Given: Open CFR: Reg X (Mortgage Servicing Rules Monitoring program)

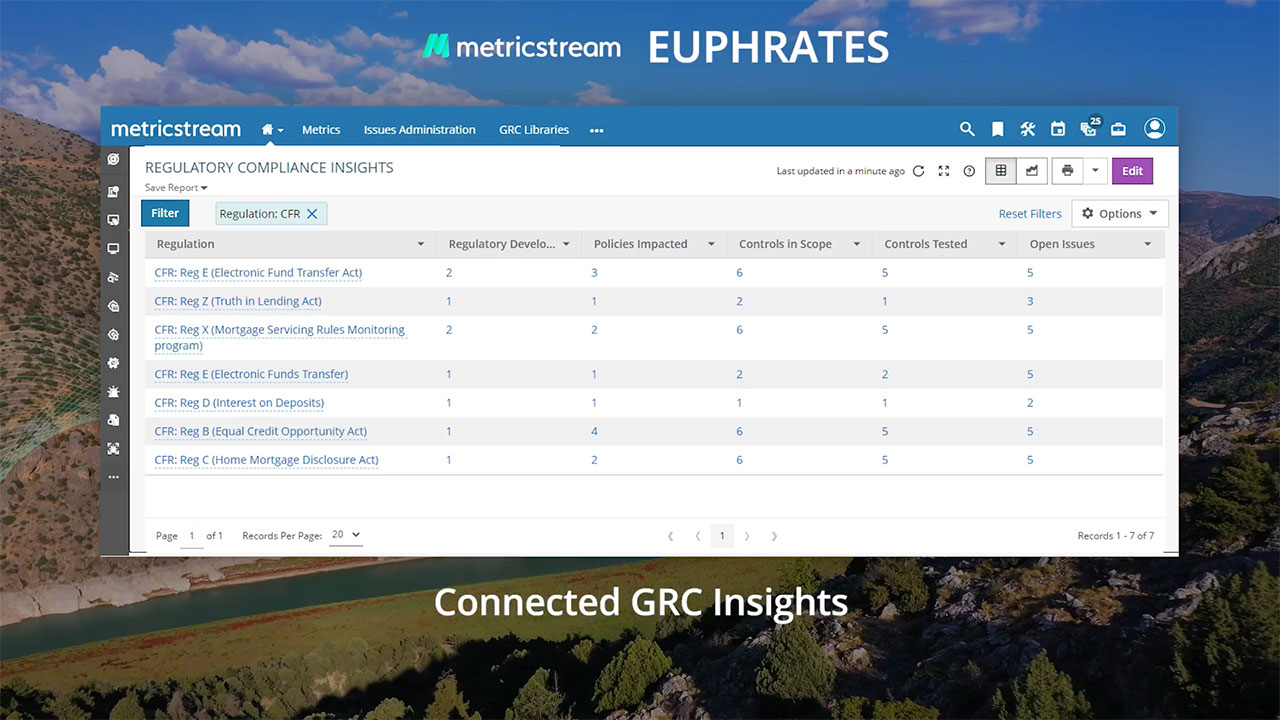Looking at the screenshot, I should (280, 338).
